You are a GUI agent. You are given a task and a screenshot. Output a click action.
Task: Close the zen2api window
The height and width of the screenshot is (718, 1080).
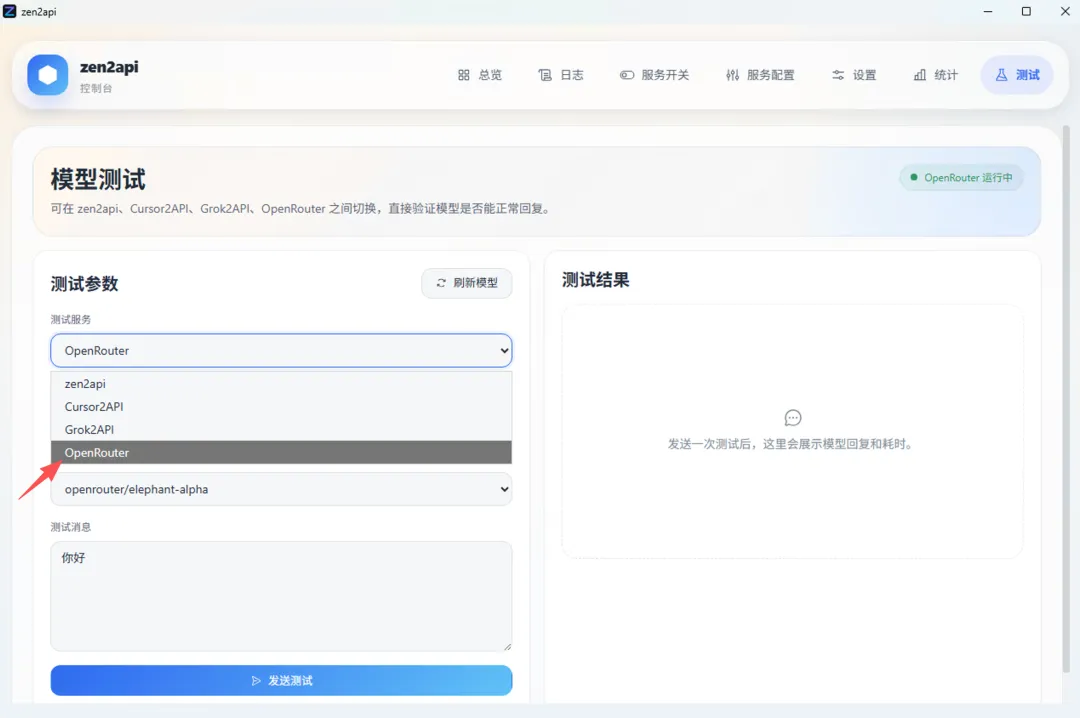1065,12
